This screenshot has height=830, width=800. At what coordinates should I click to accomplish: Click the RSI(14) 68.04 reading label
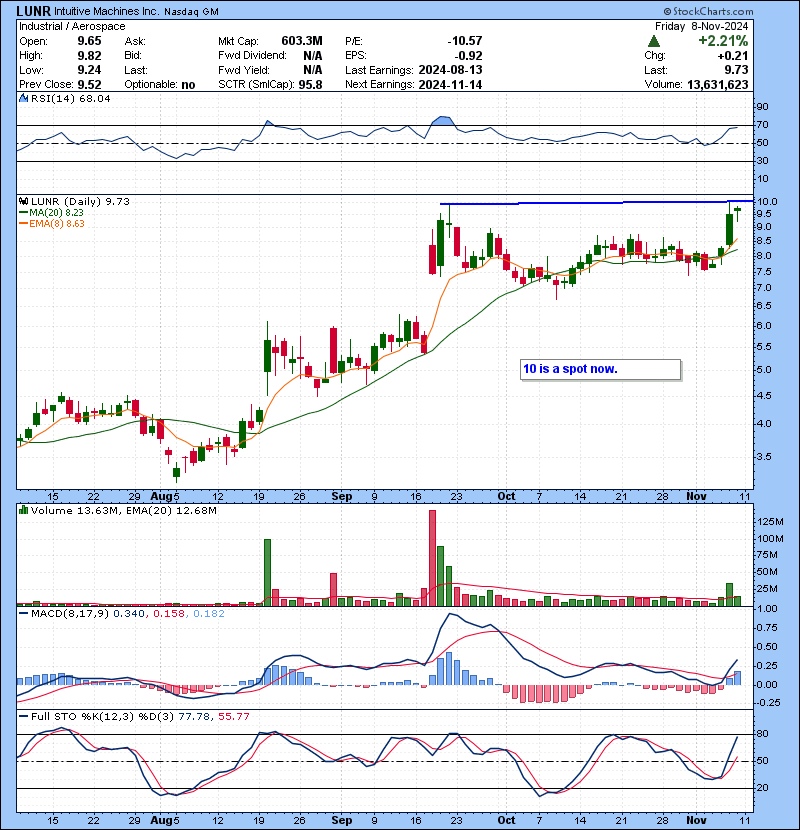(x=70, y=98)
